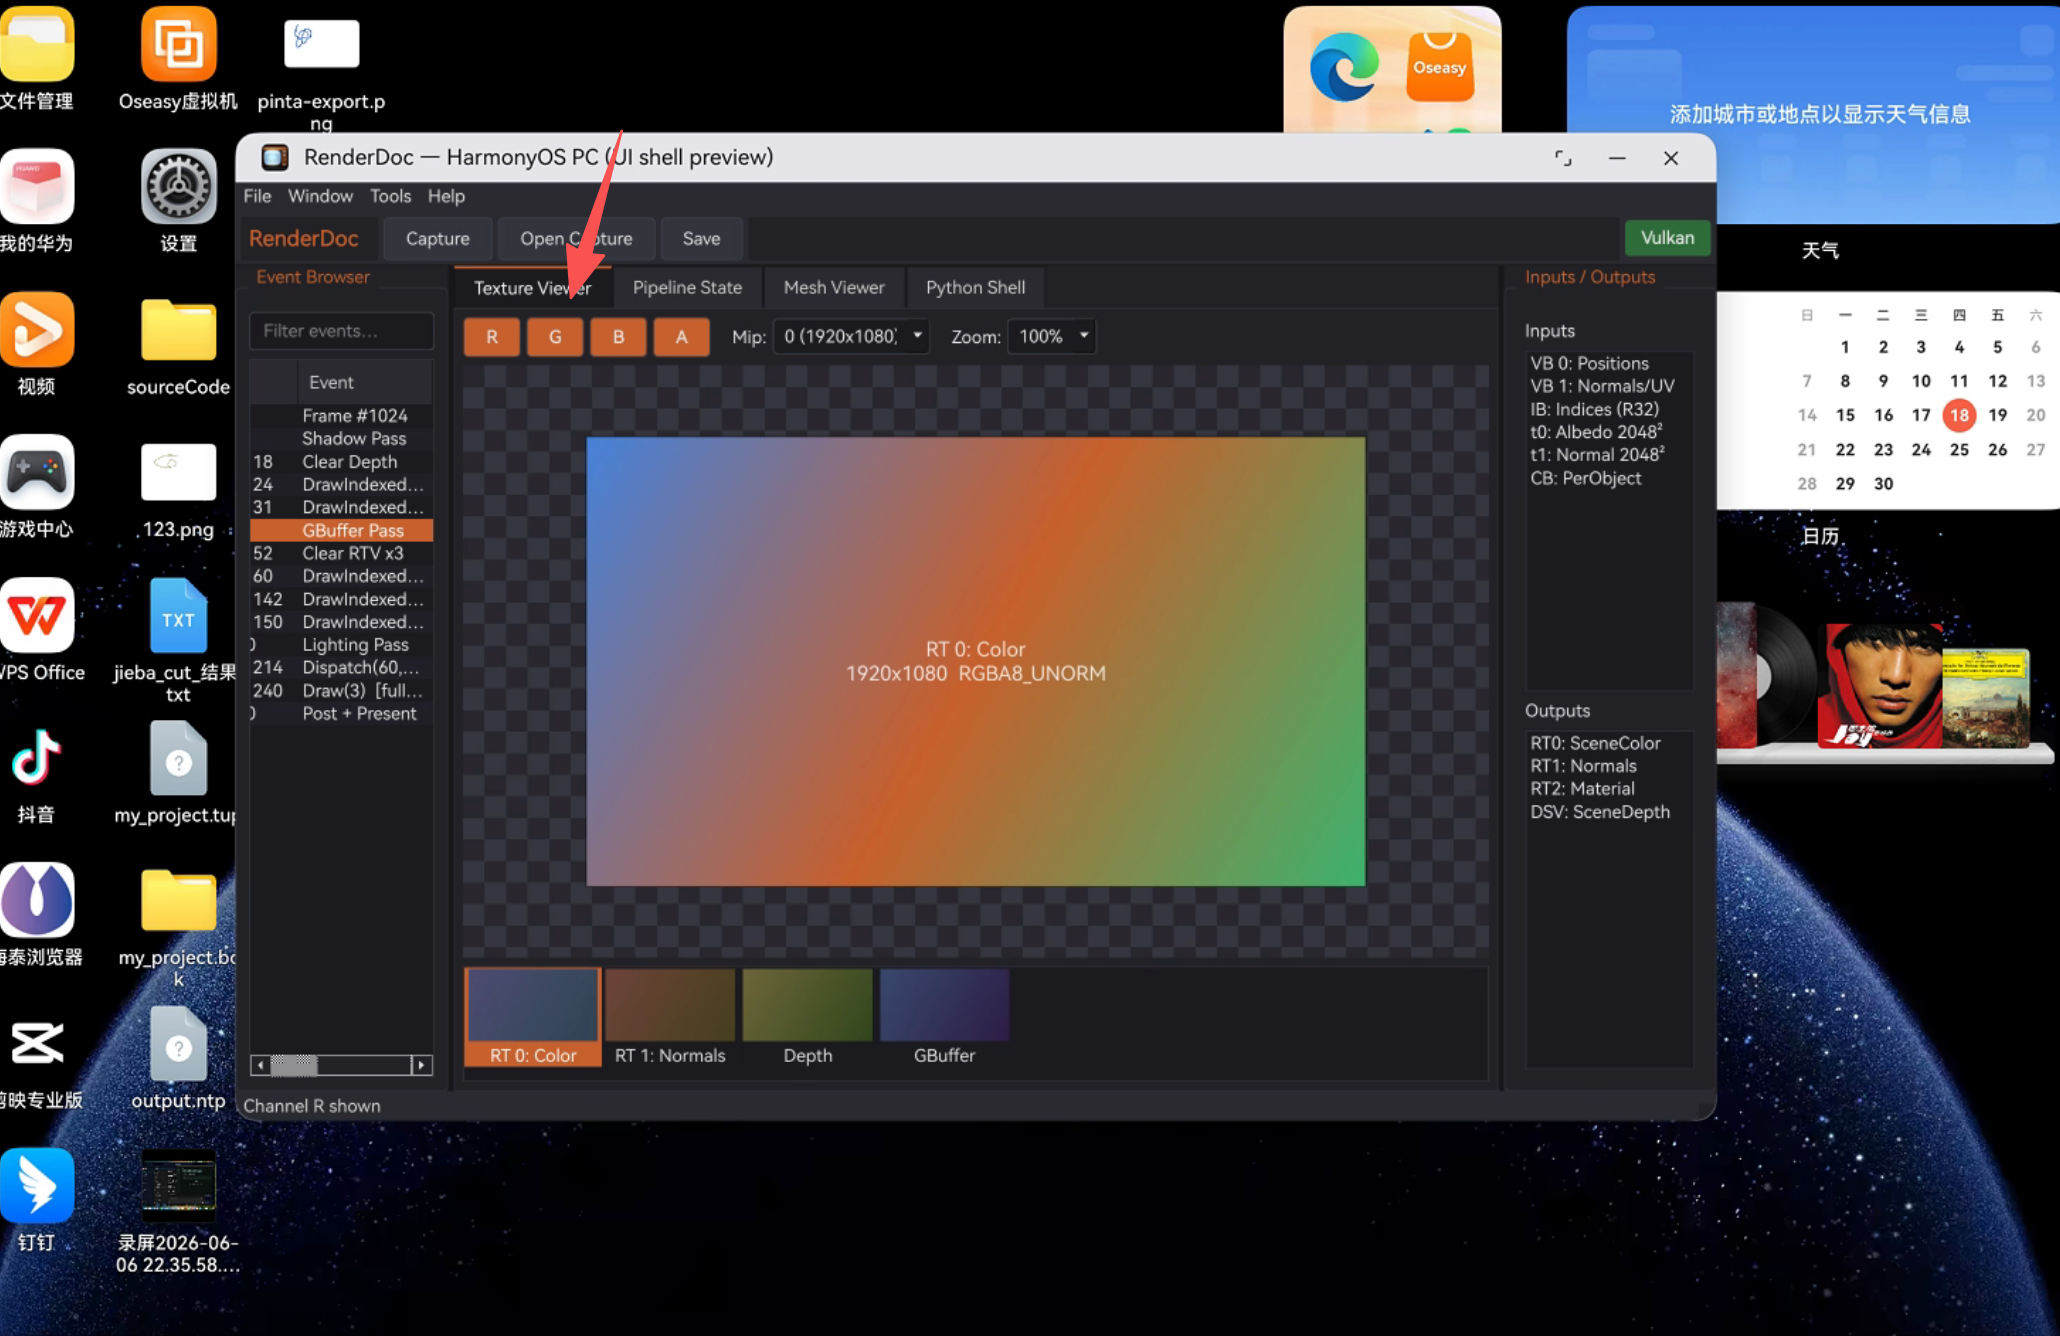Open the pinta-export.png file icon
The image size is (2060, 1336).
(x=321, y=44)
